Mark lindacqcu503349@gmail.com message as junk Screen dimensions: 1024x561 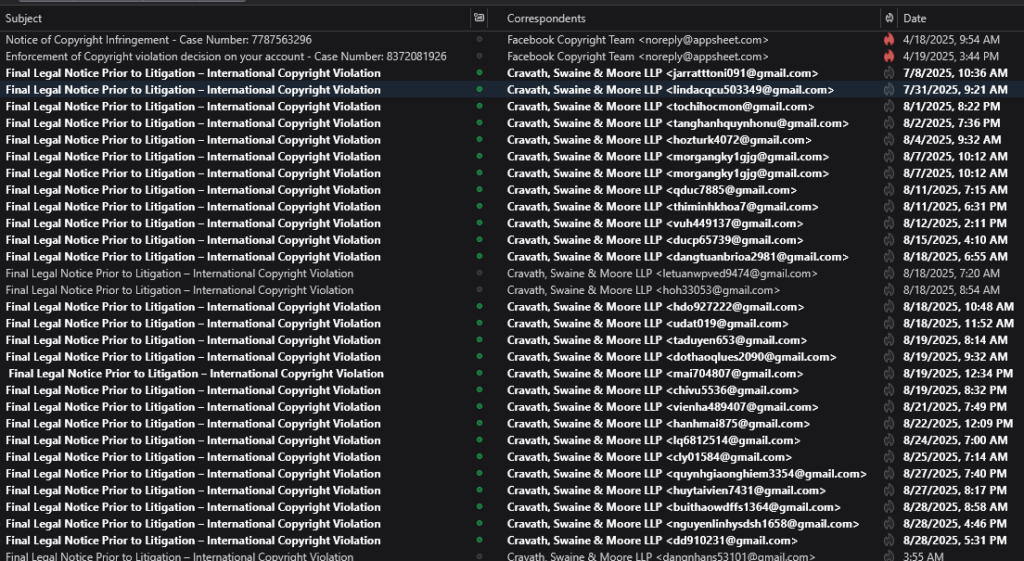pyautogui.click(x=889, y=90)
